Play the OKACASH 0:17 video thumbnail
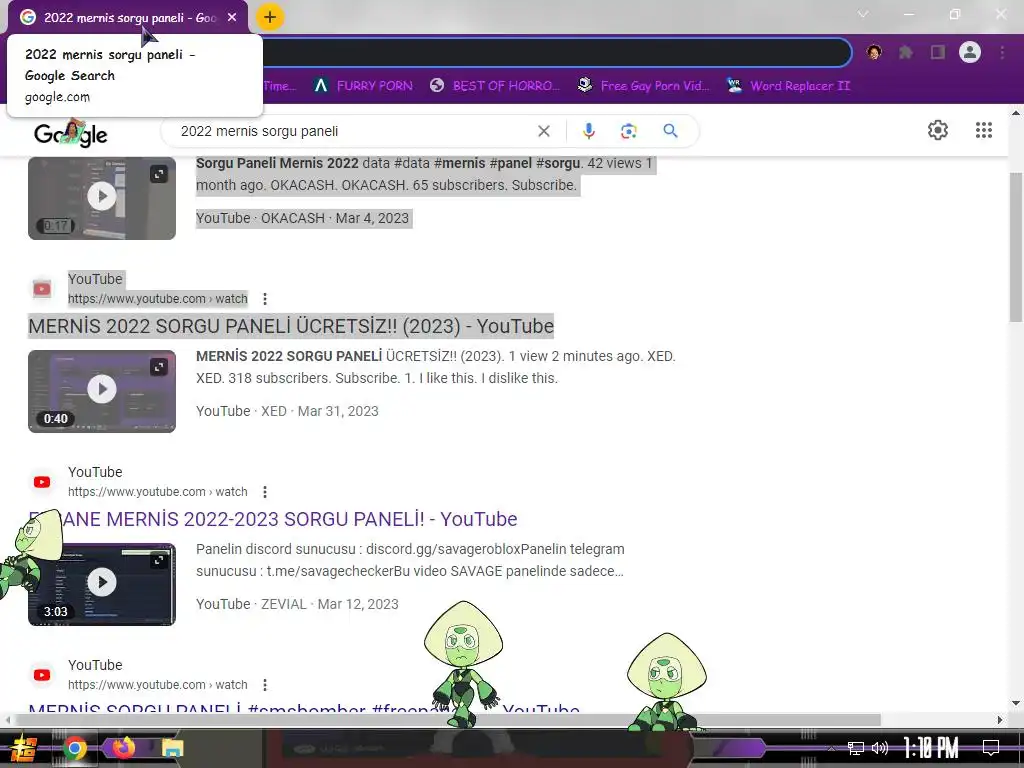 click(x=102, y=198)
